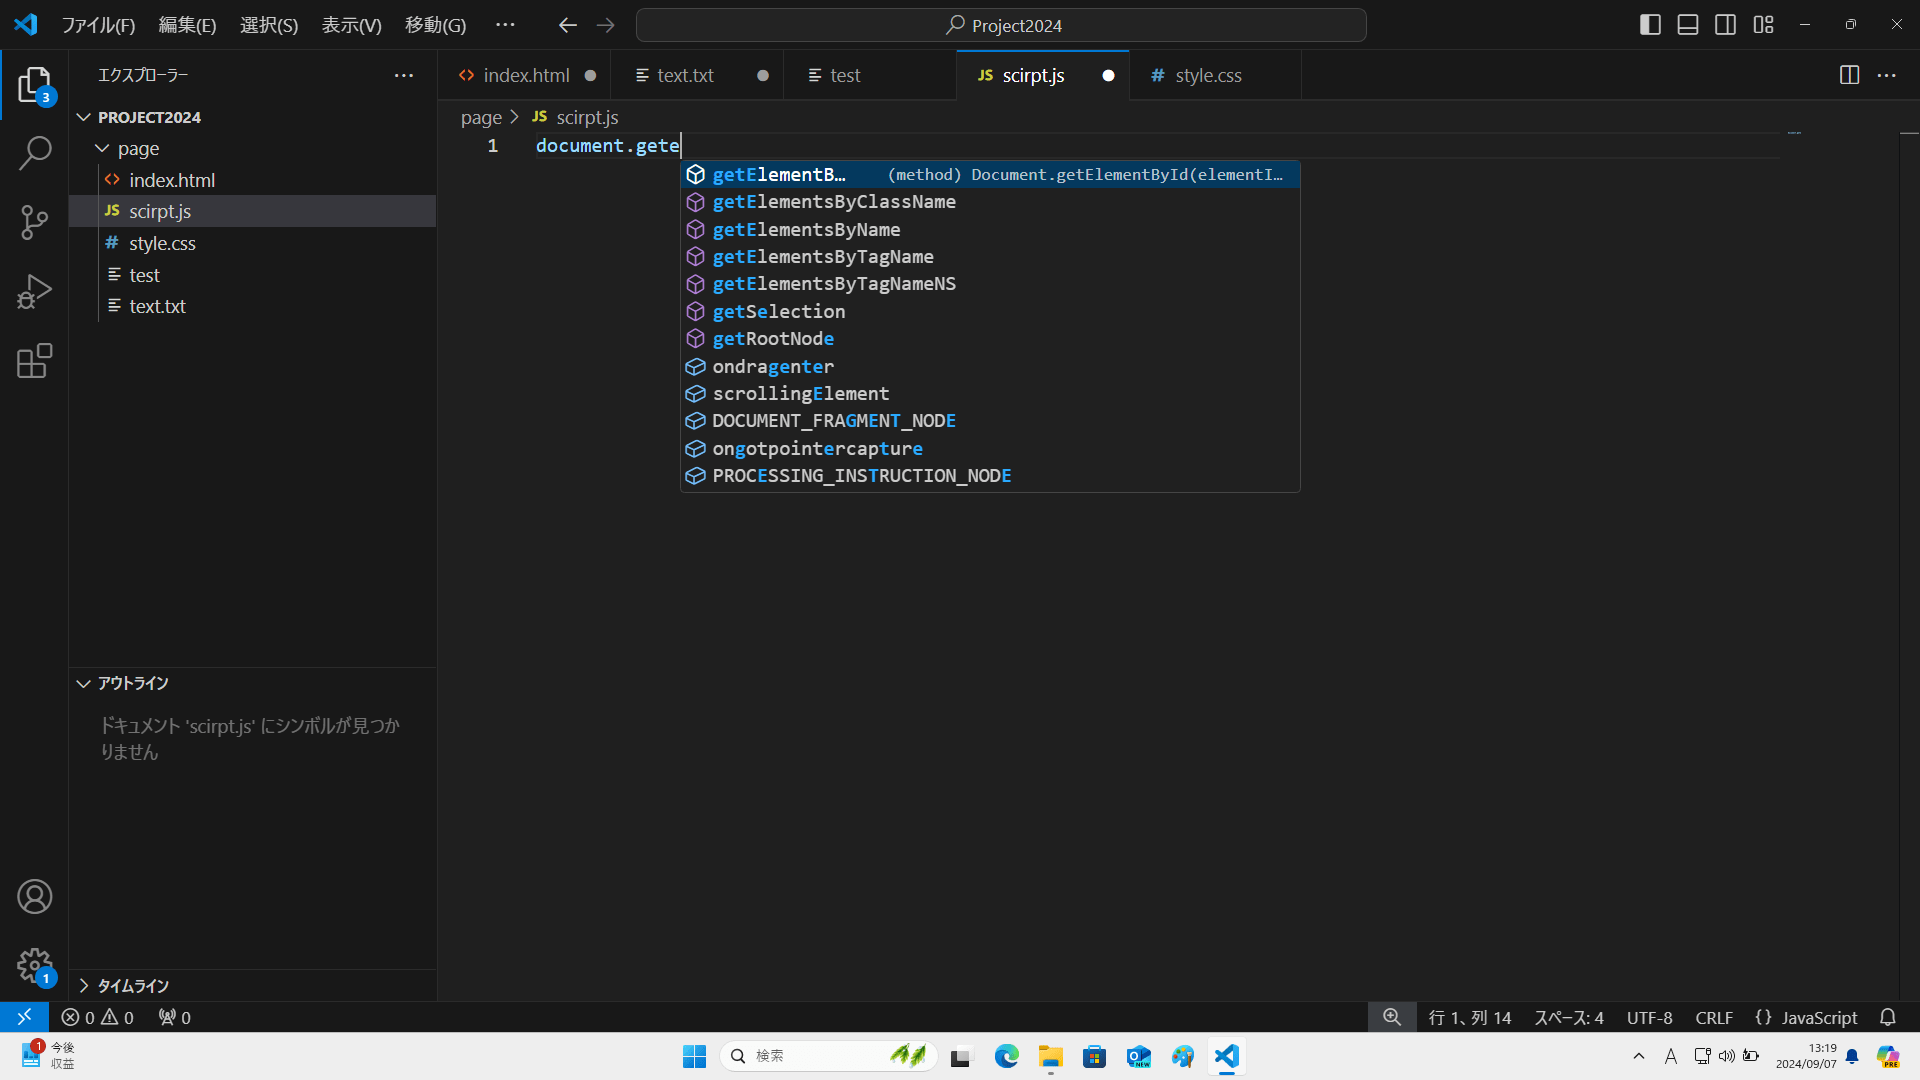The width and height of the screenshot is (1920, 1080).
Task: Open the Search view in activity bar
Action: click(x=35, y=153)
